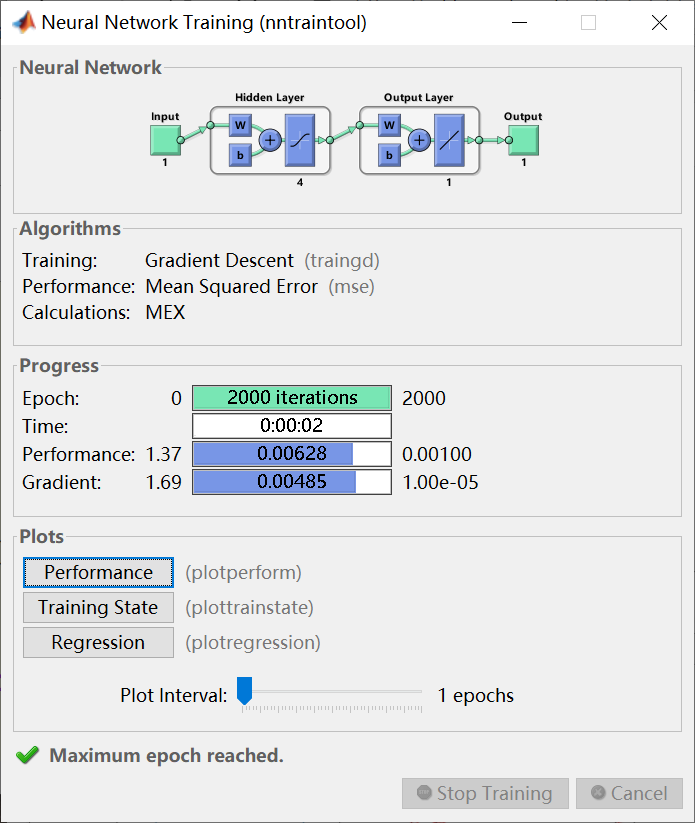Click the Output Layer bias (b) block
This screenshot has width=695, height=823.
388,153
